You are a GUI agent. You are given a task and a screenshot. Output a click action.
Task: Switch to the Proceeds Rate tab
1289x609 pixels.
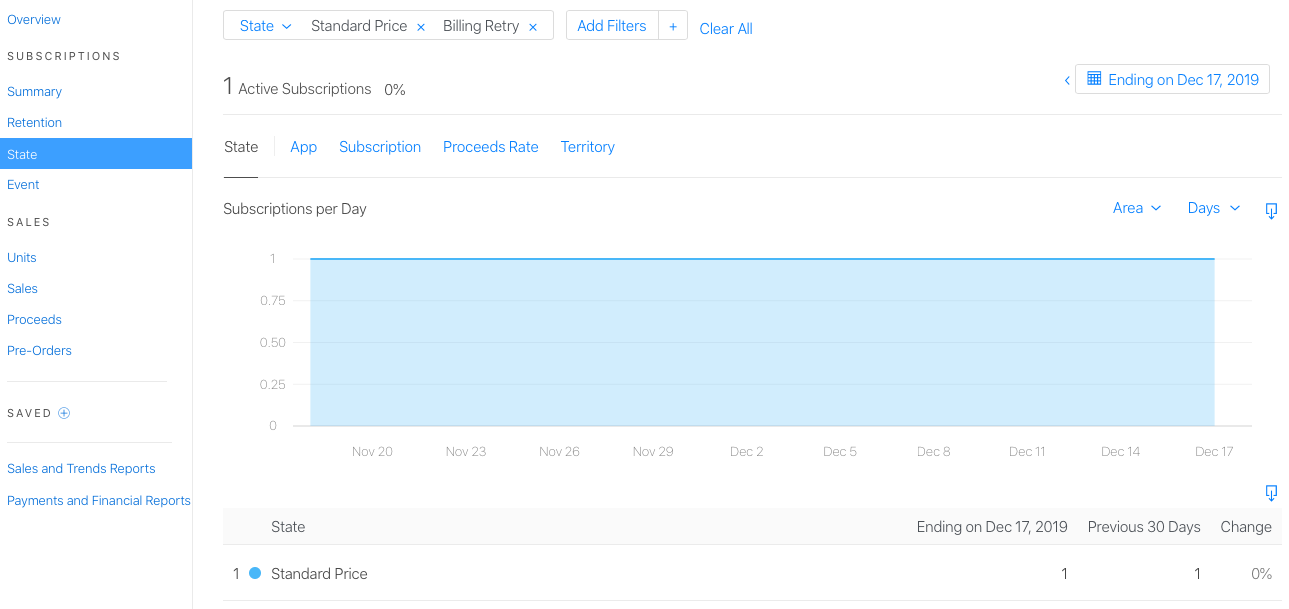(x=491, y=147)
